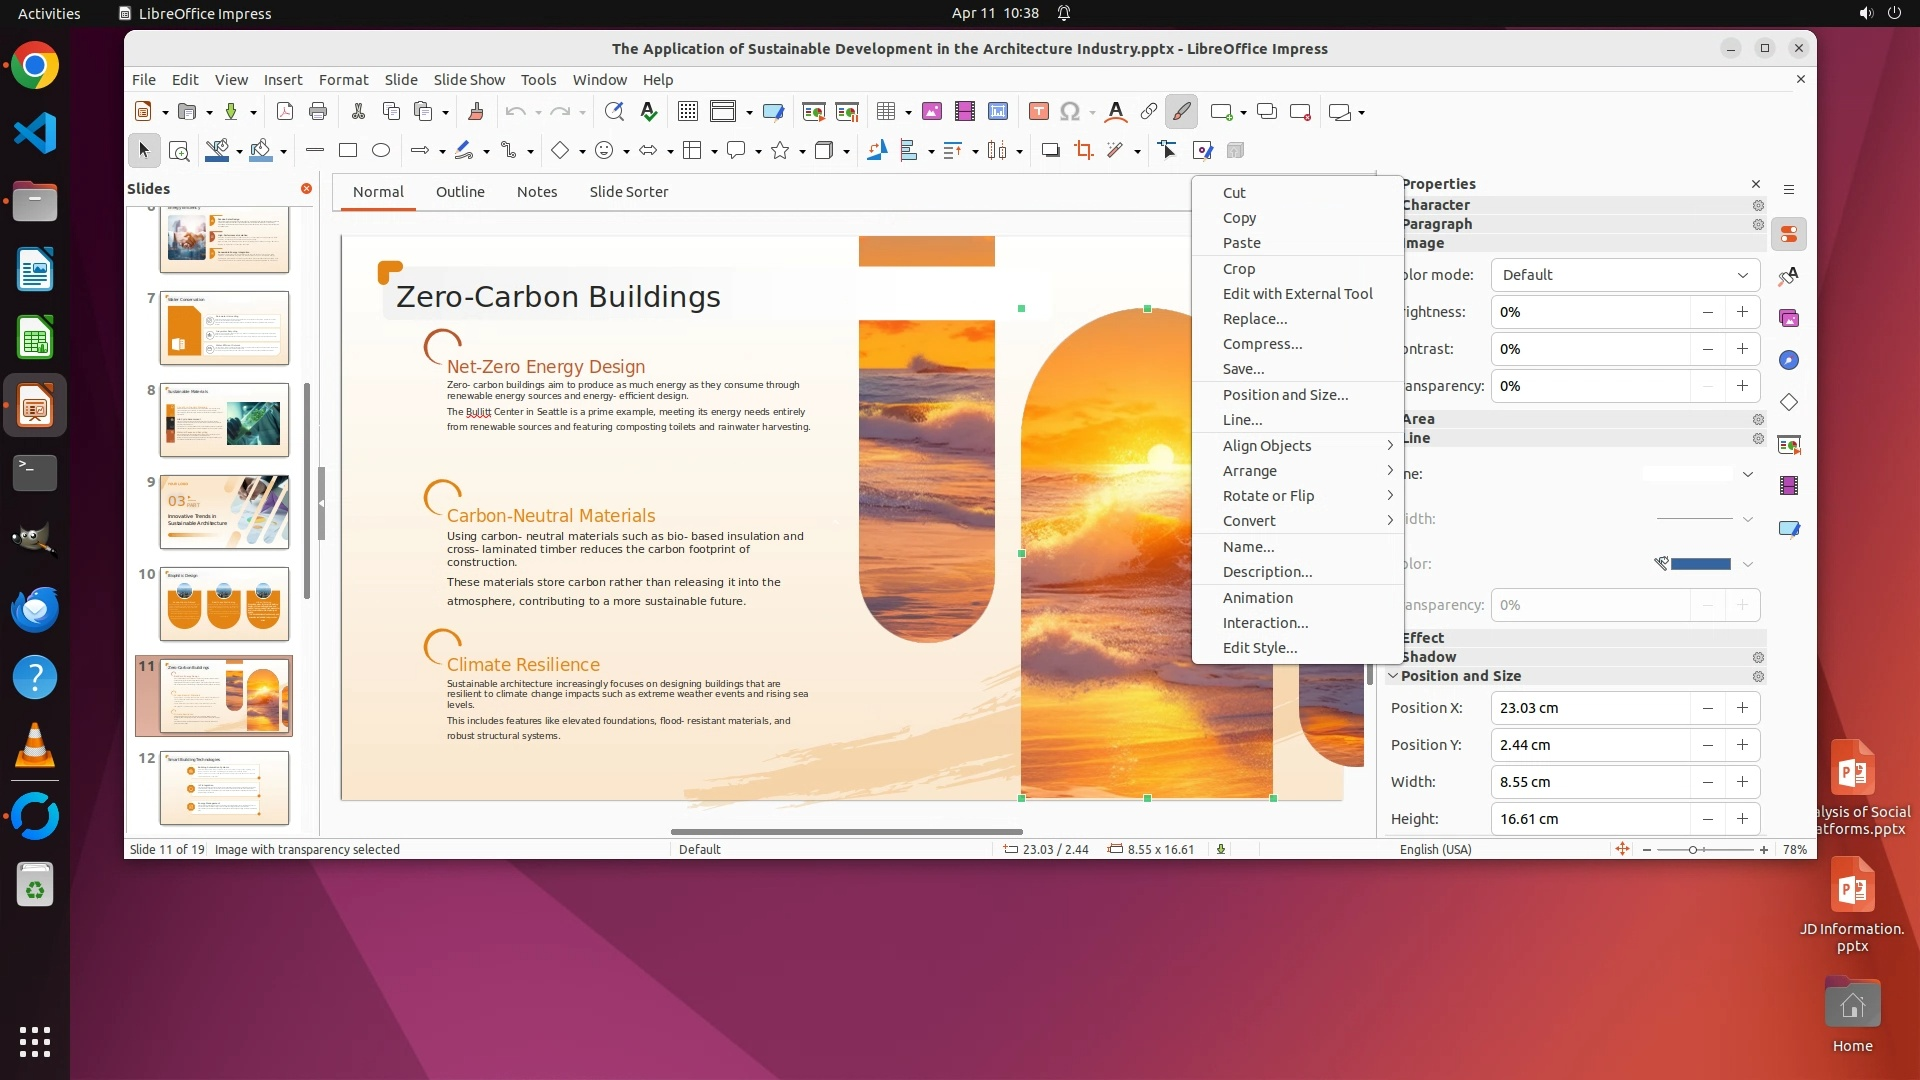Click the Clone Formatting paintbrush icon
The width and height of the screenshot is (1920, 1080).
476,112
